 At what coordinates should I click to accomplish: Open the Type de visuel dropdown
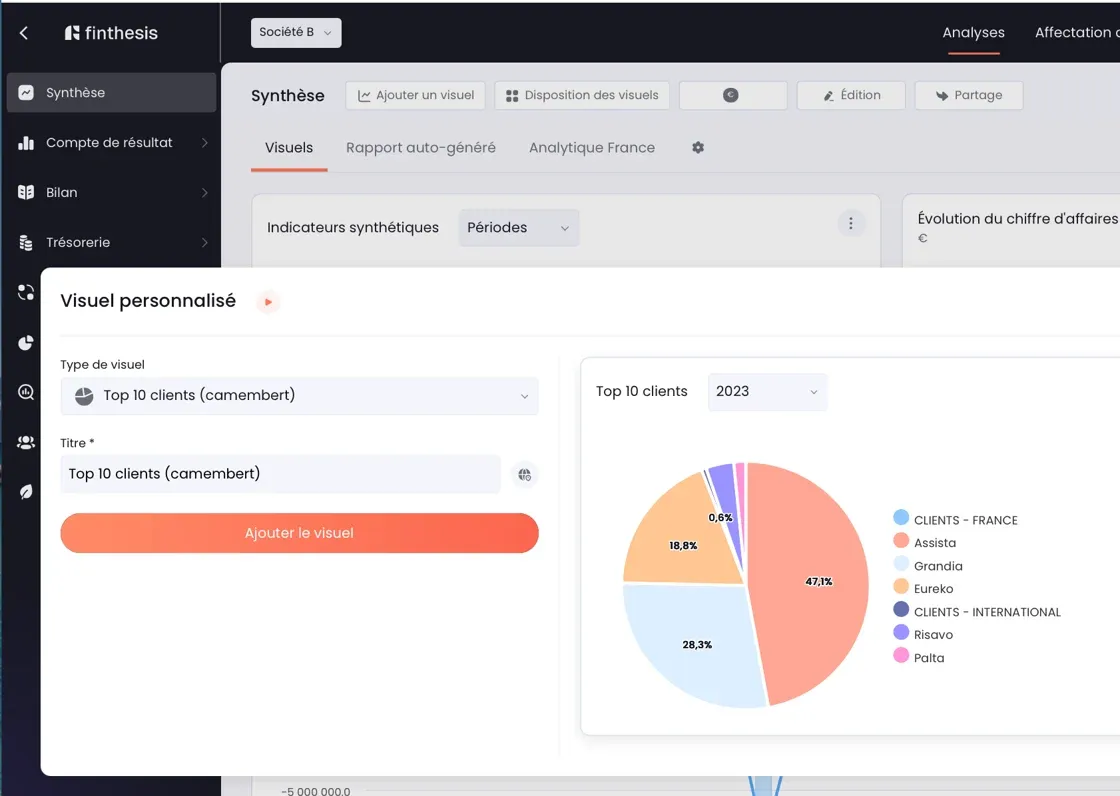click(299, 396)
